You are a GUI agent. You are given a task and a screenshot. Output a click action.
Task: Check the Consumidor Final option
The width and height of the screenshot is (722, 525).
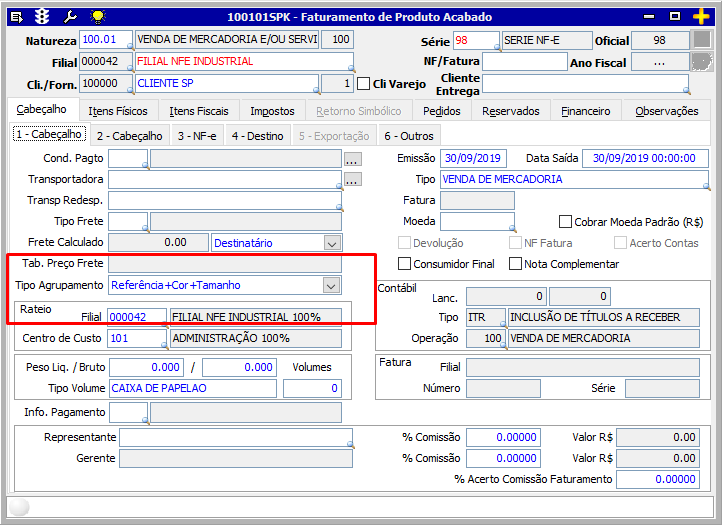(x=405, y=264)
